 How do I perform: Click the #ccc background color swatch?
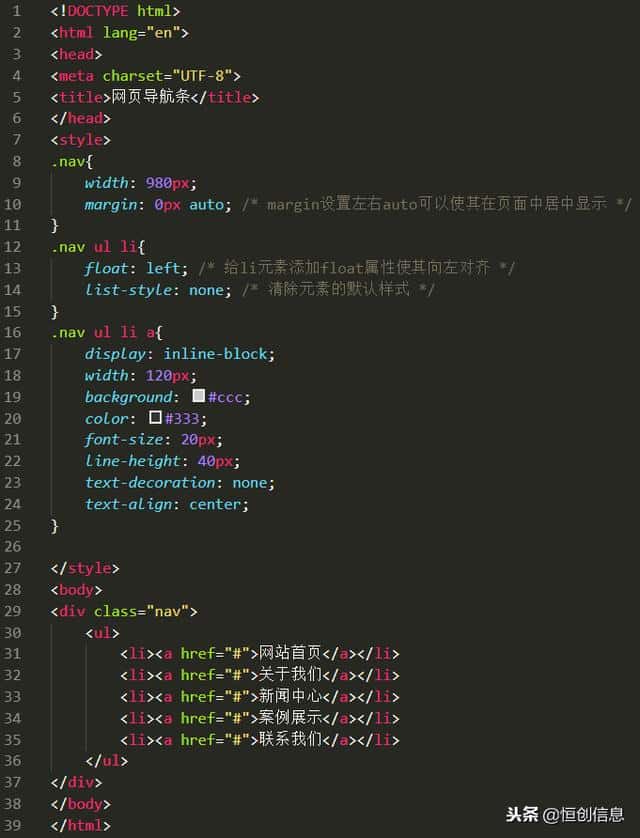point(199,395)
